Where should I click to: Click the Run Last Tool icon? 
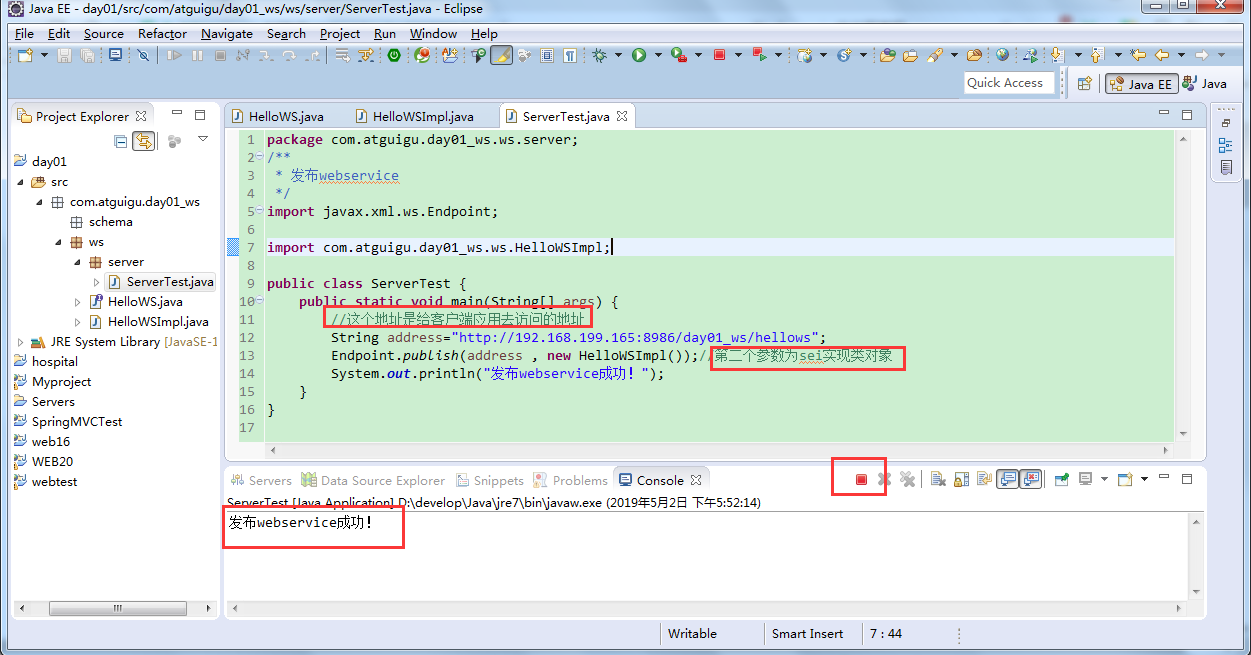(x=679, y=55)
